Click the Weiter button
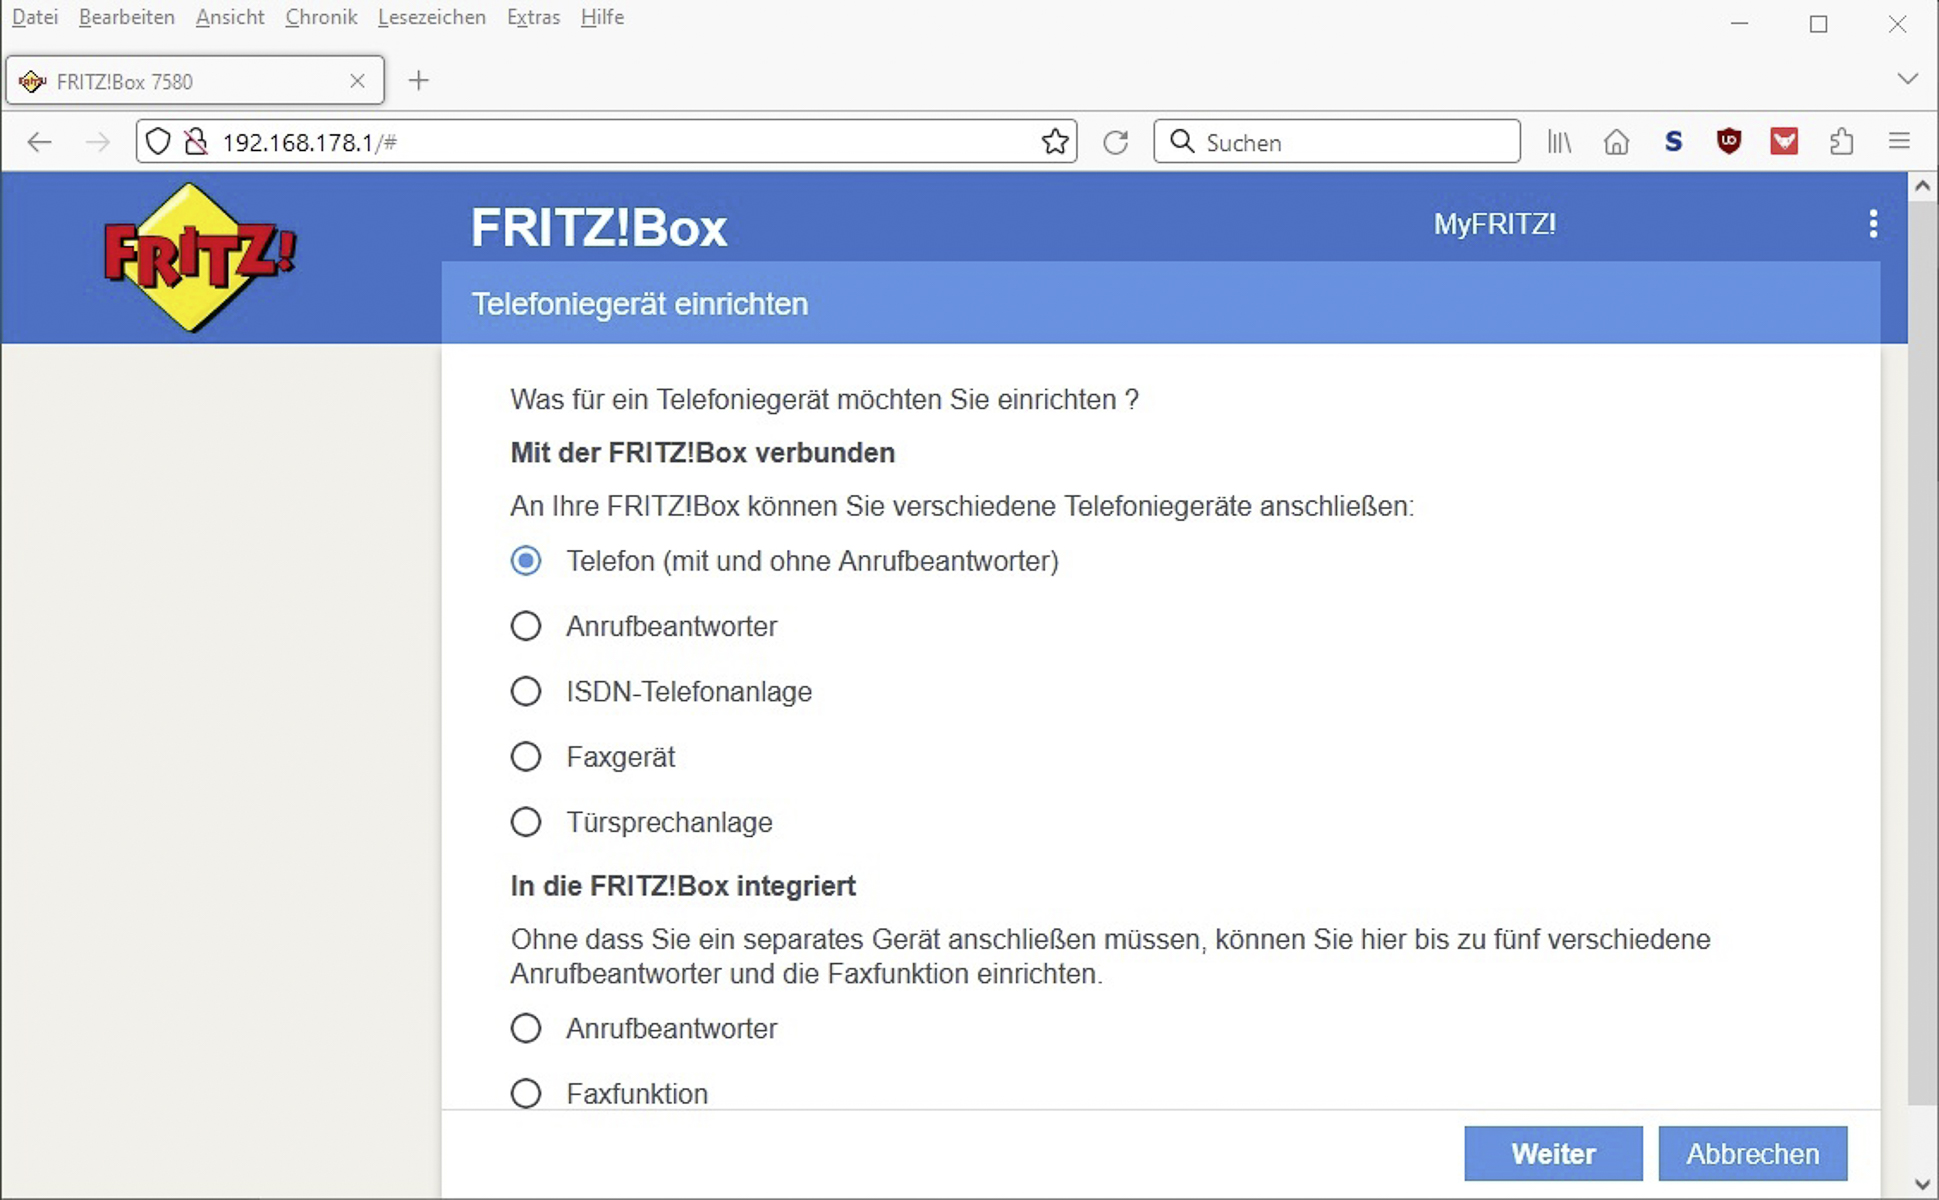Image resolution: width=1939 pixels, height=1200 pixels. click(1553, 1154)
